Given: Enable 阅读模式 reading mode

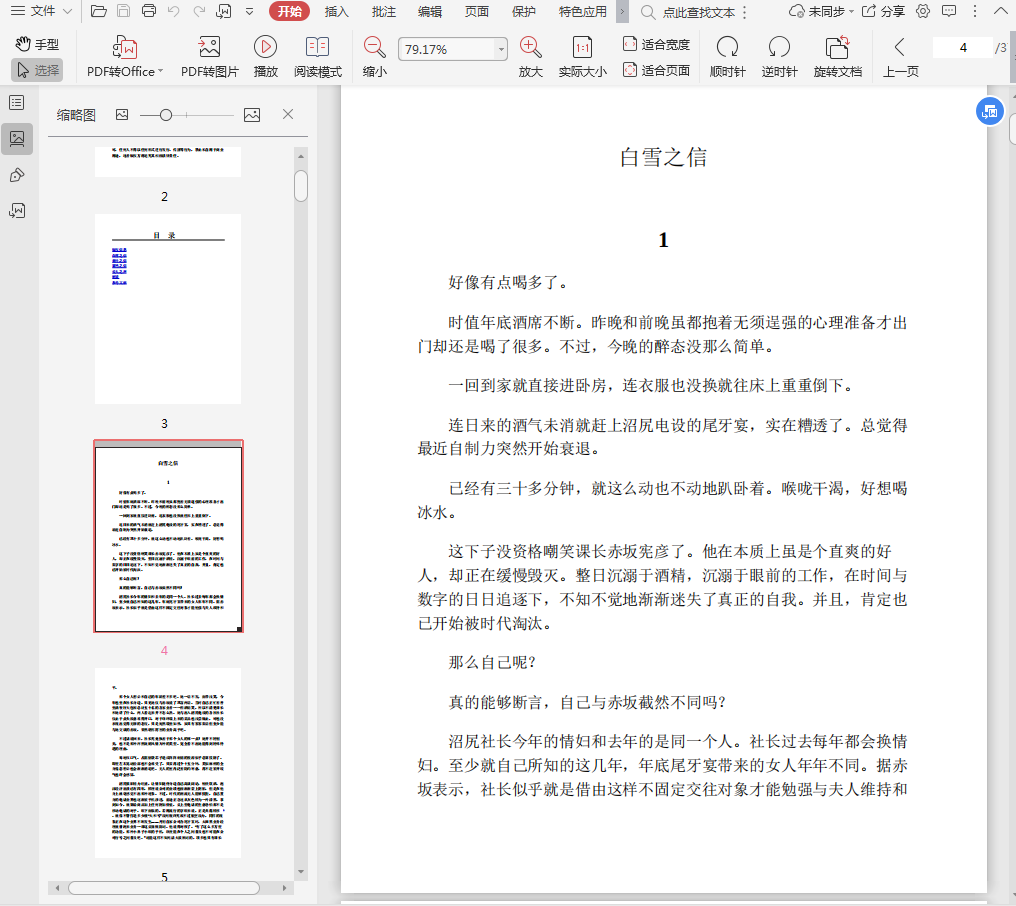Looking at the screenshot, I should [318, 57].
